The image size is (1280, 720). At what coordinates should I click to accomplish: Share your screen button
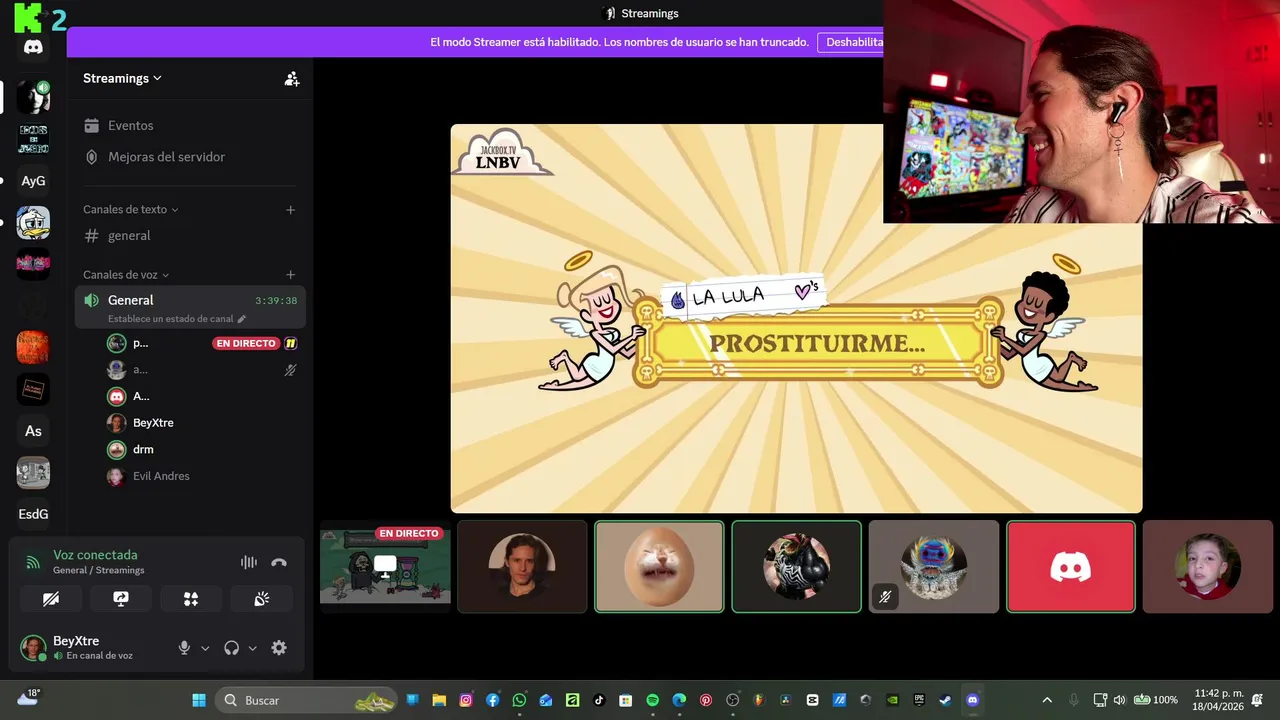pyautogui.click(x=121, y=599)
